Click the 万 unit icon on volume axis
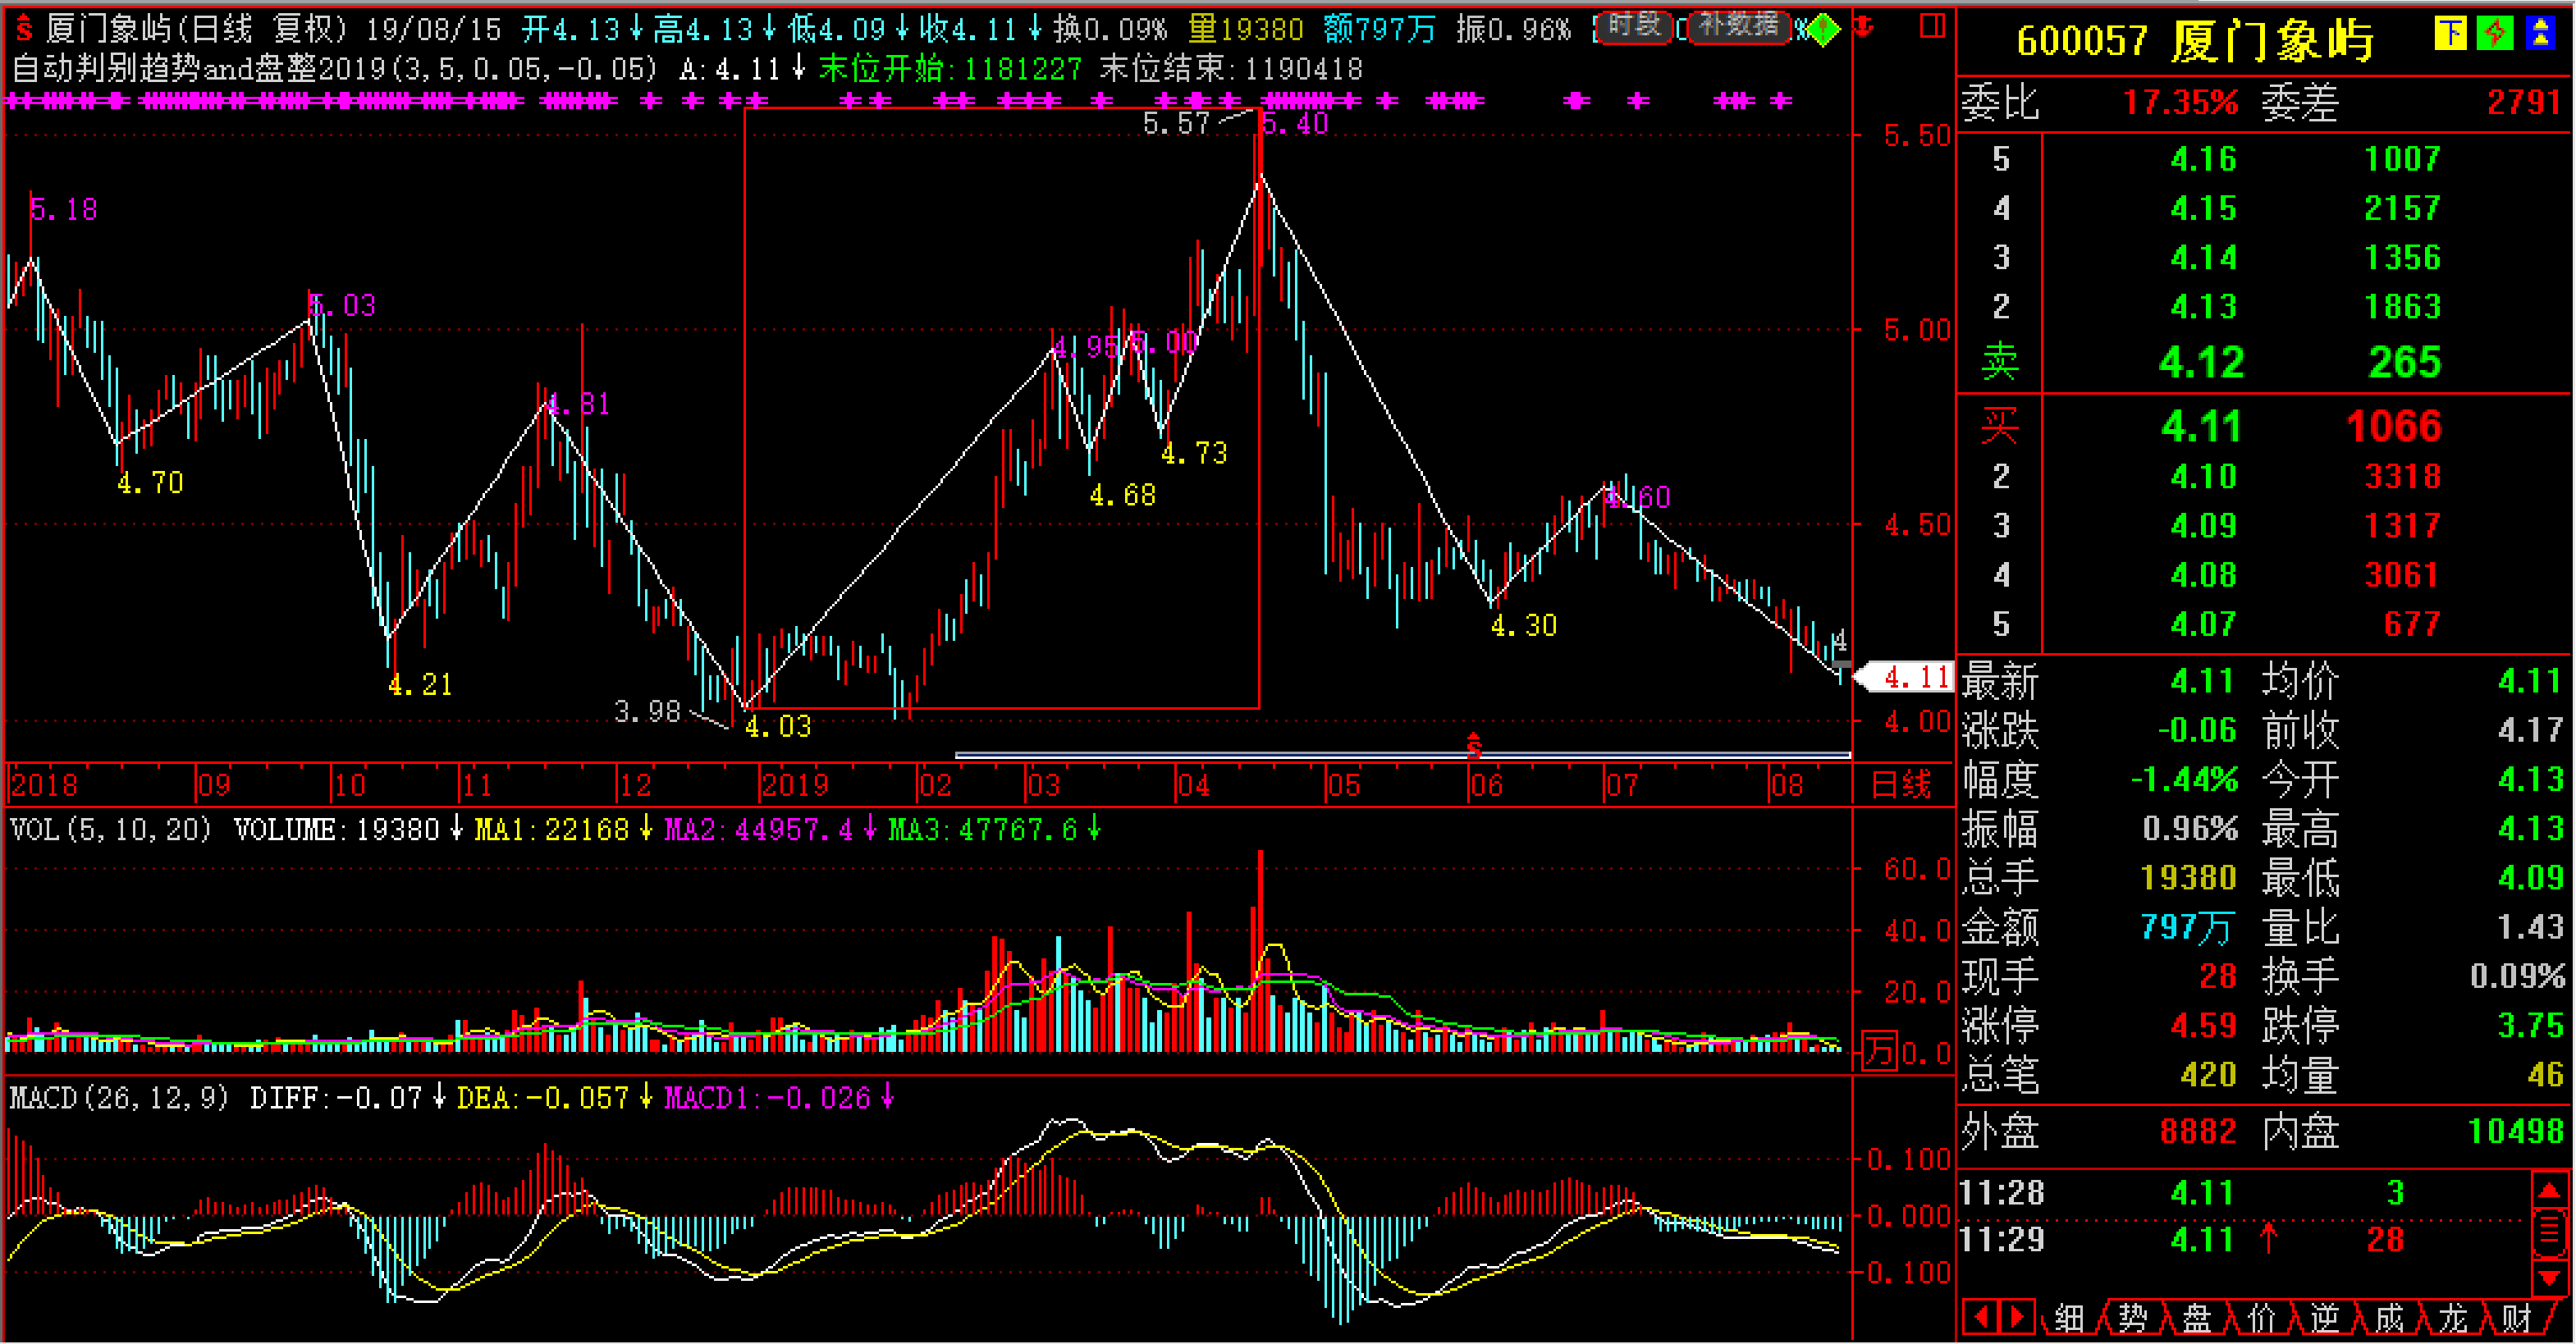The width and height of the screenshot is (2576, 1344). click(1879, 1051)
